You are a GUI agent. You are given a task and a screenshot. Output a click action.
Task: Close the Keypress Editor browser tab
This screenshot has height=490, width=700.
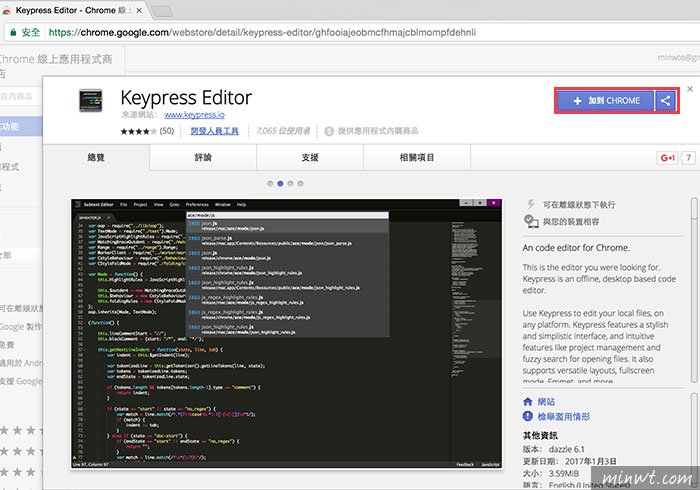pyautogui.click(x=139, y=10)
